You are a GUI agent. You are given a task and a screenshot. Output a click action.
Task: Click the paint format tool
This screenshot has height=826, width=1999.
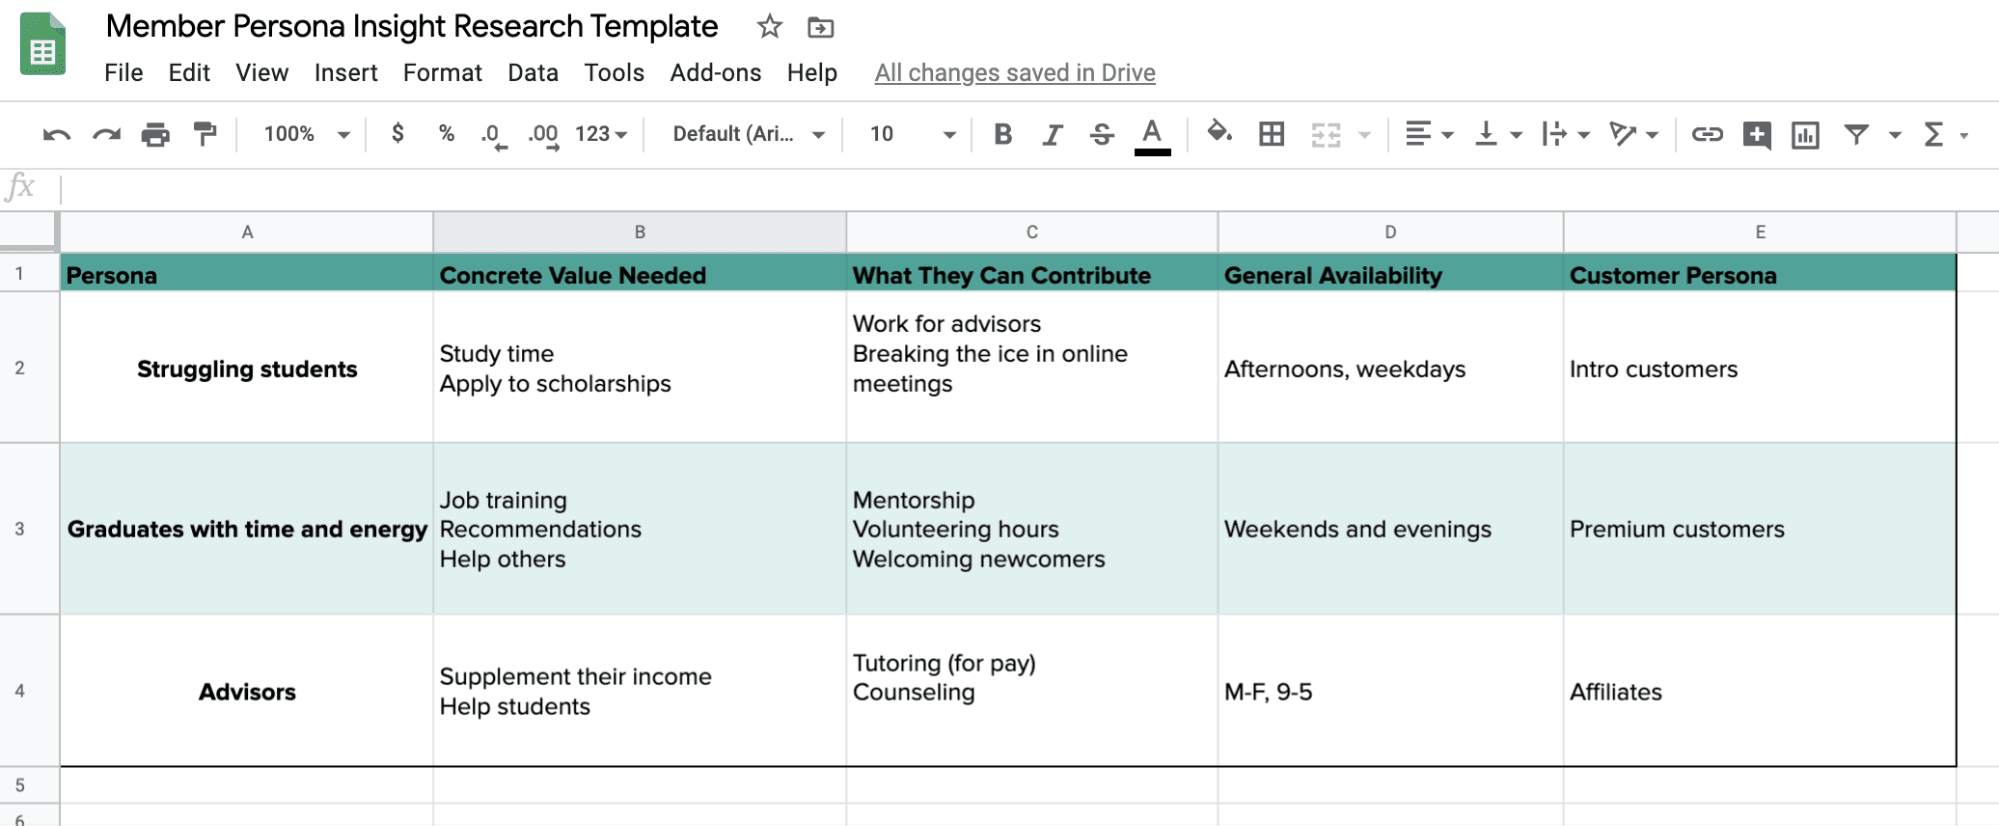pos(204,133)
